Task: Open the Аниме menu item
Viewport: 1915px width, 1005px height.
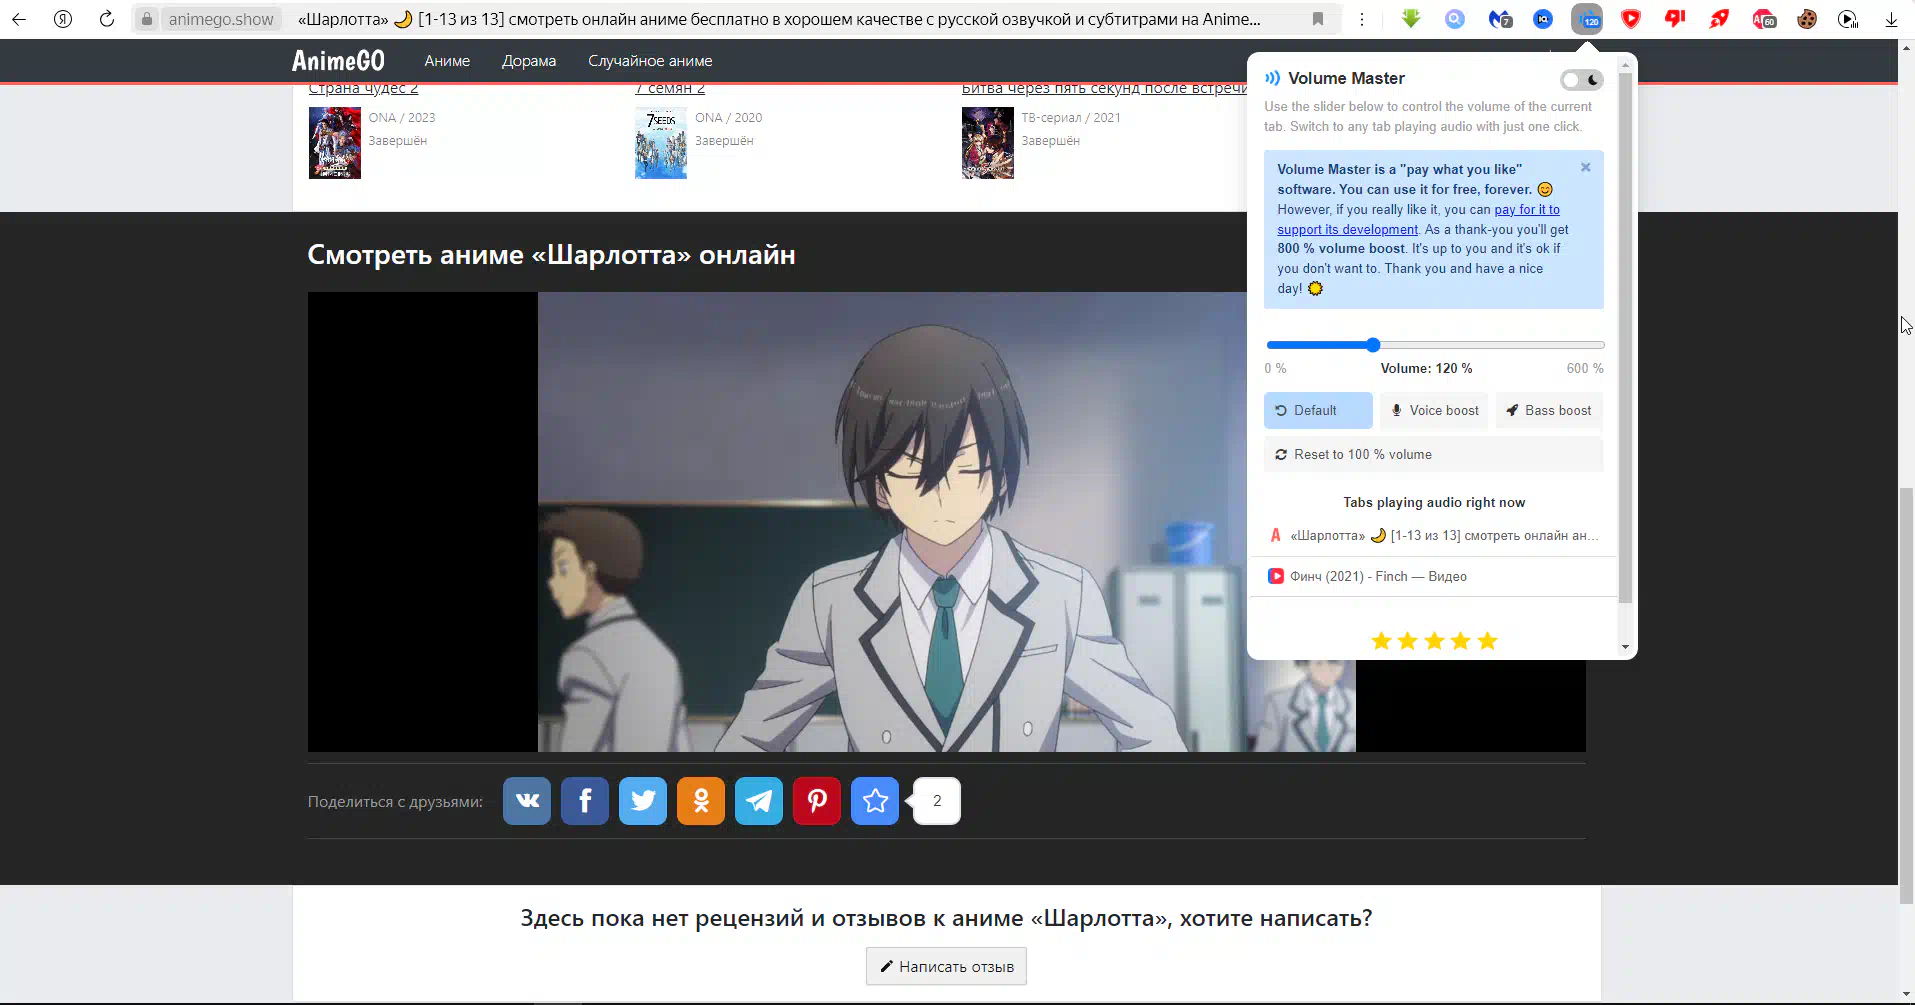Action: tap(447, 61)
